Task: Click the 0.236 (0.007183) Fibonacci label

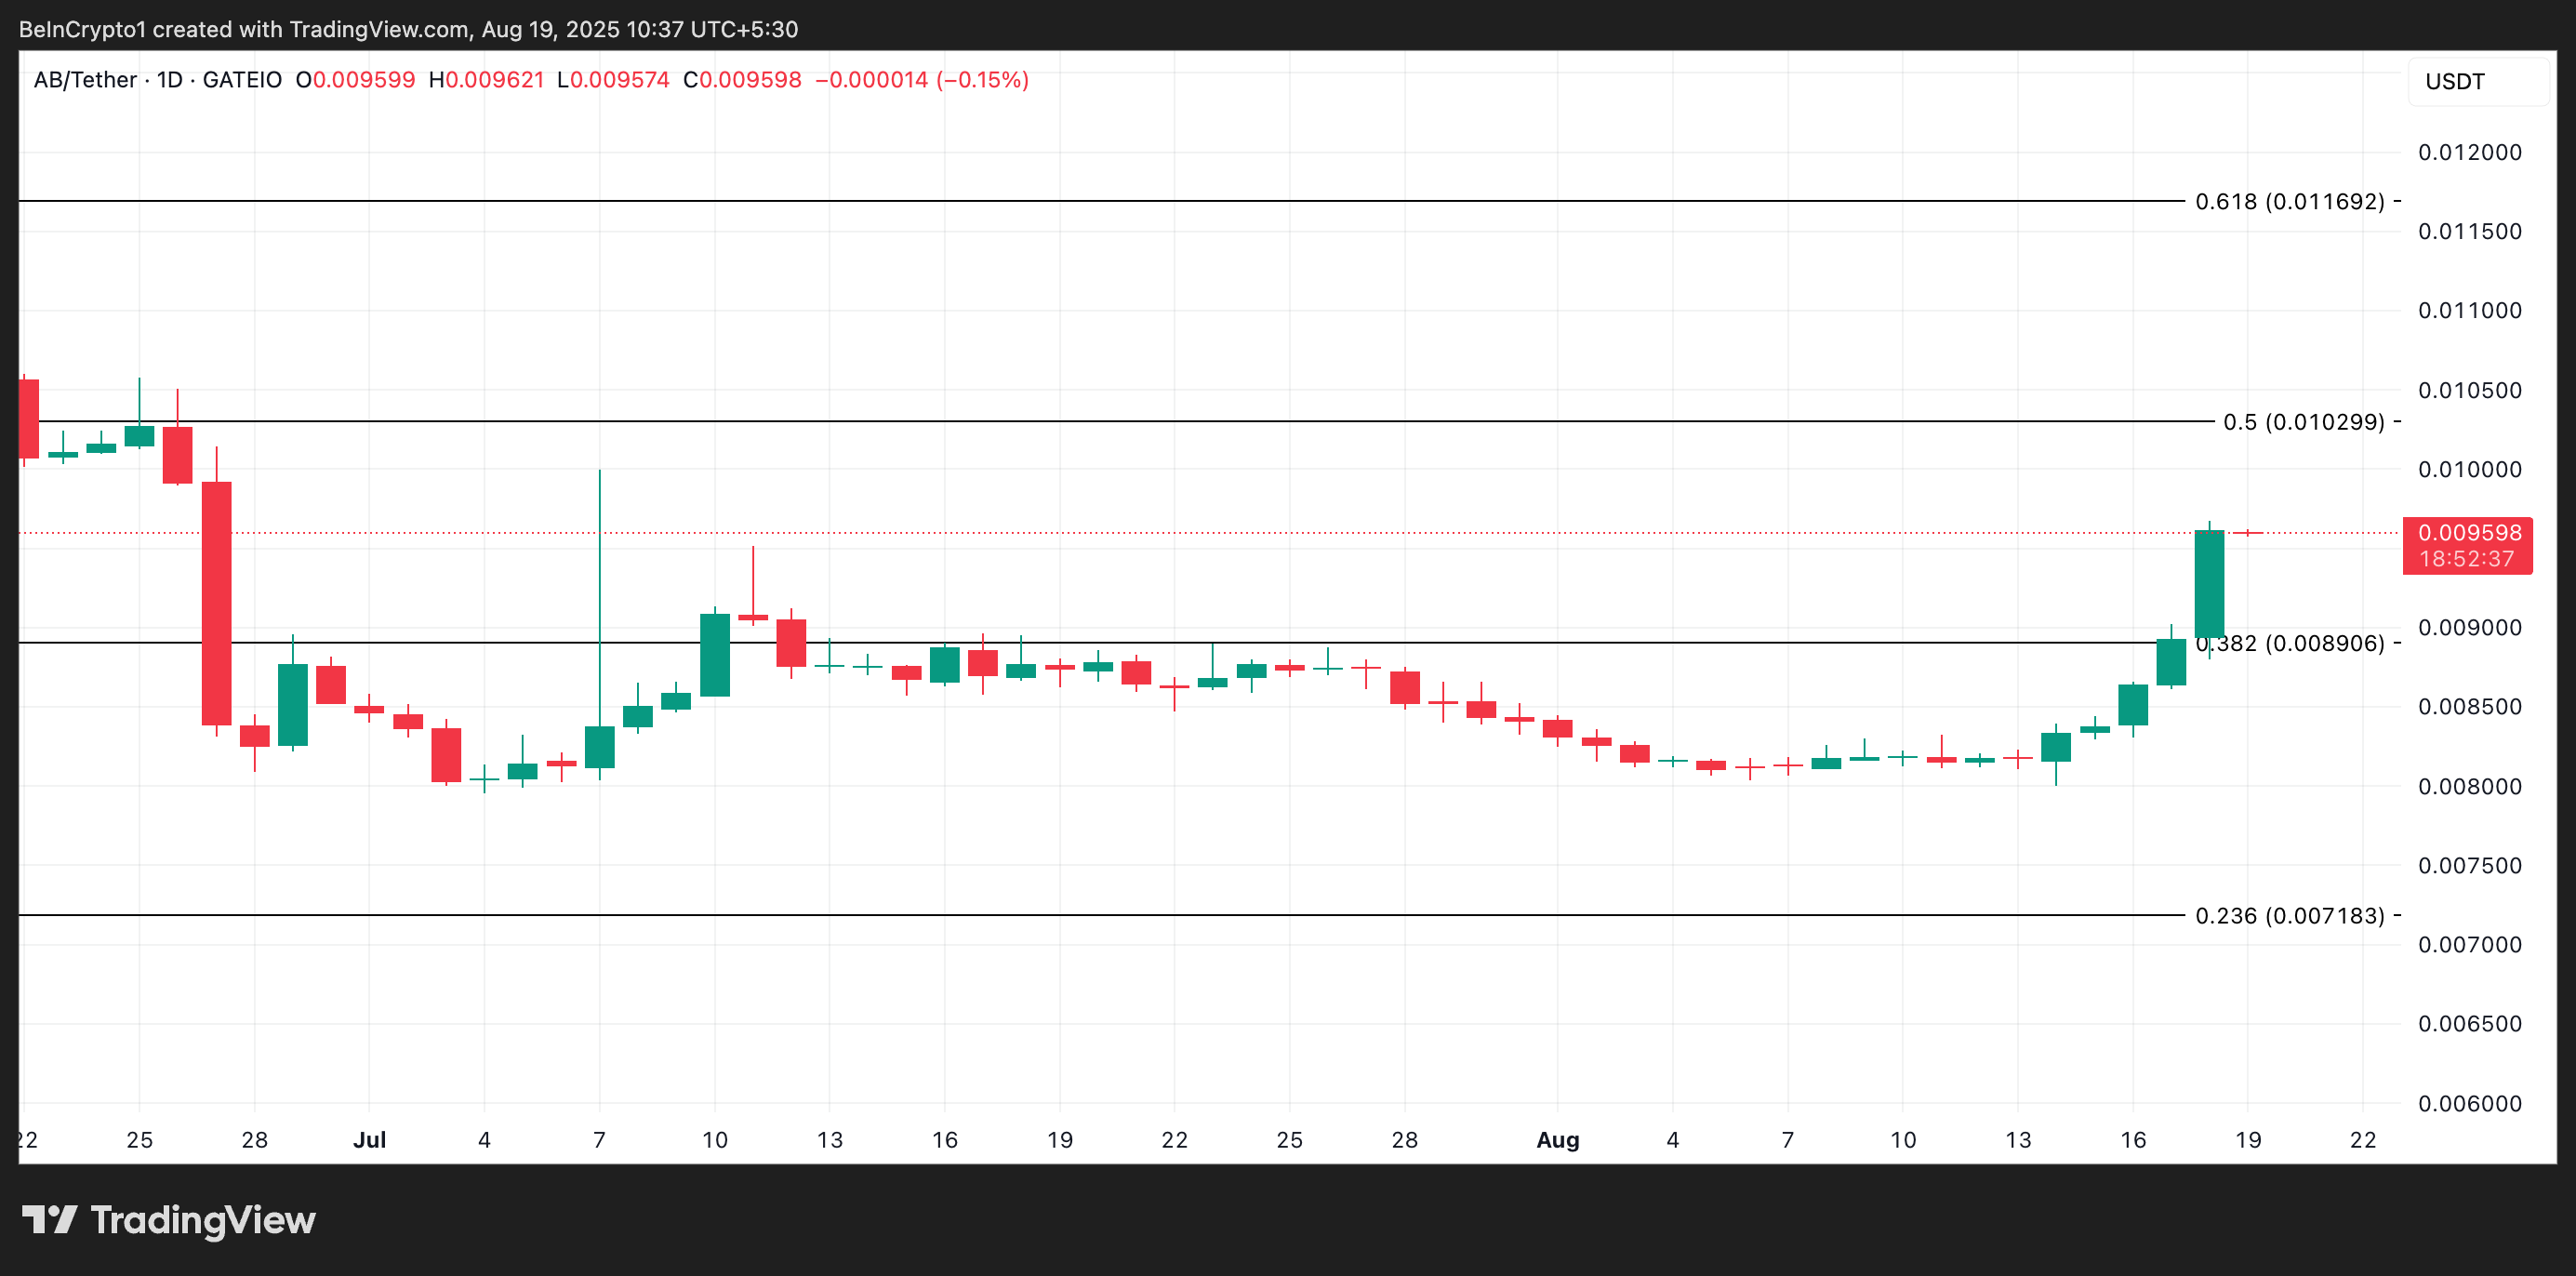Action: pyautogui.click(x=2289, y=915)
